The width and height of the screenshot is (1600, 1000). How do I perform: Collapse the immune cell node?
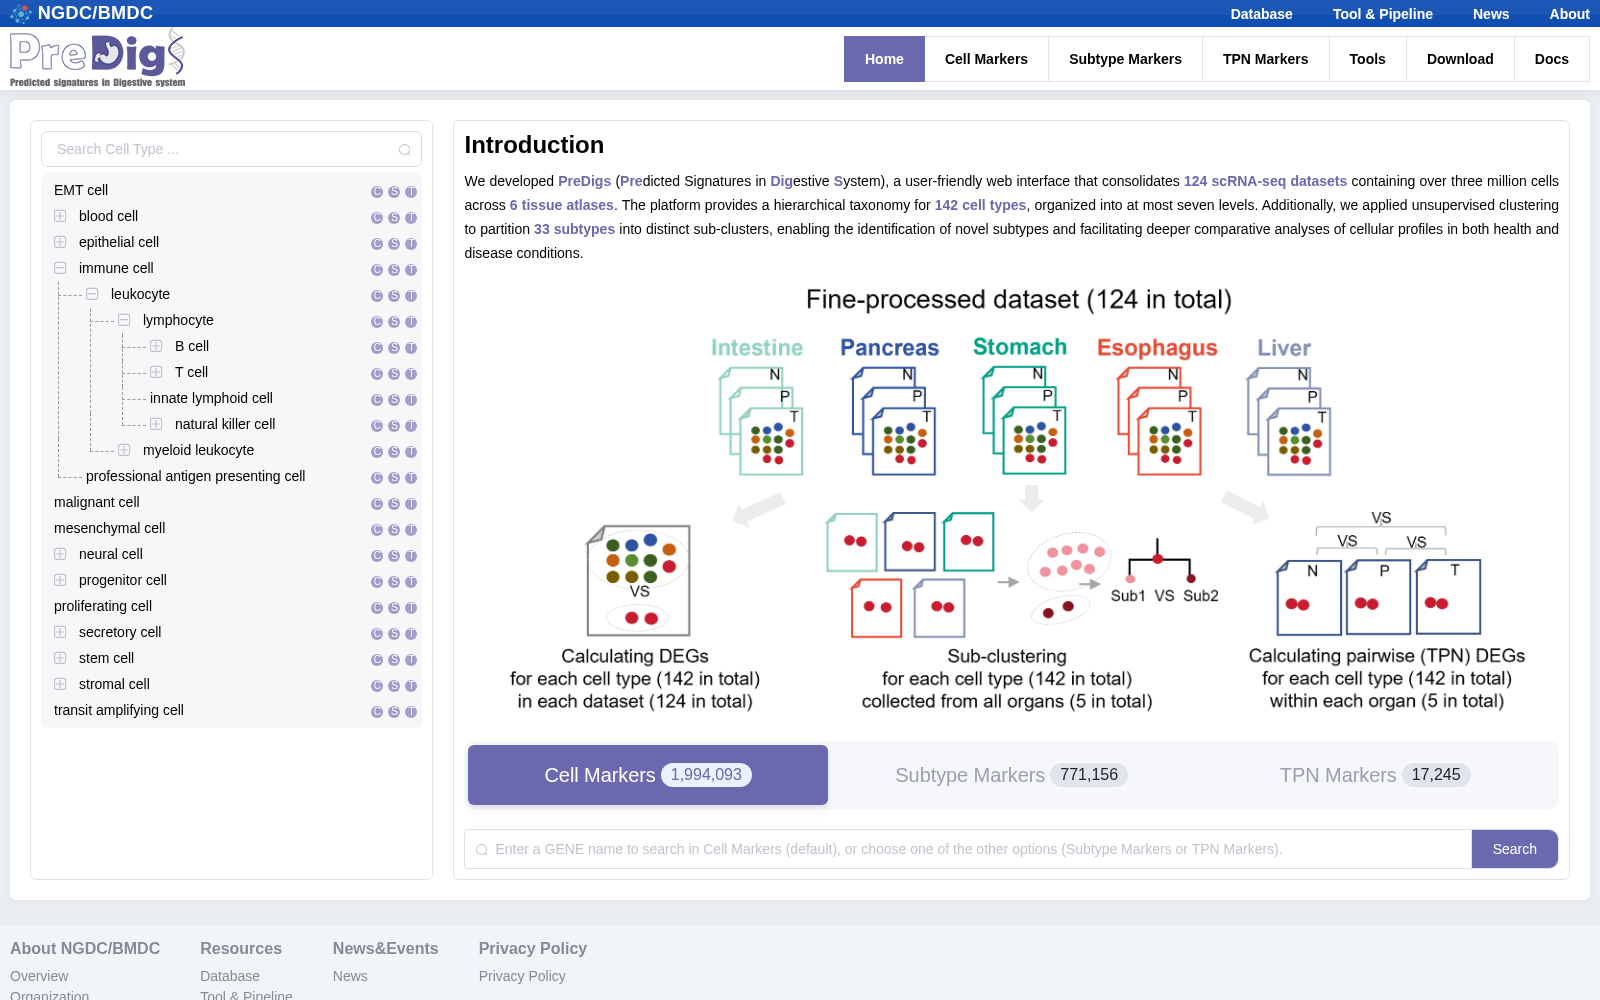tap(60, 268)
